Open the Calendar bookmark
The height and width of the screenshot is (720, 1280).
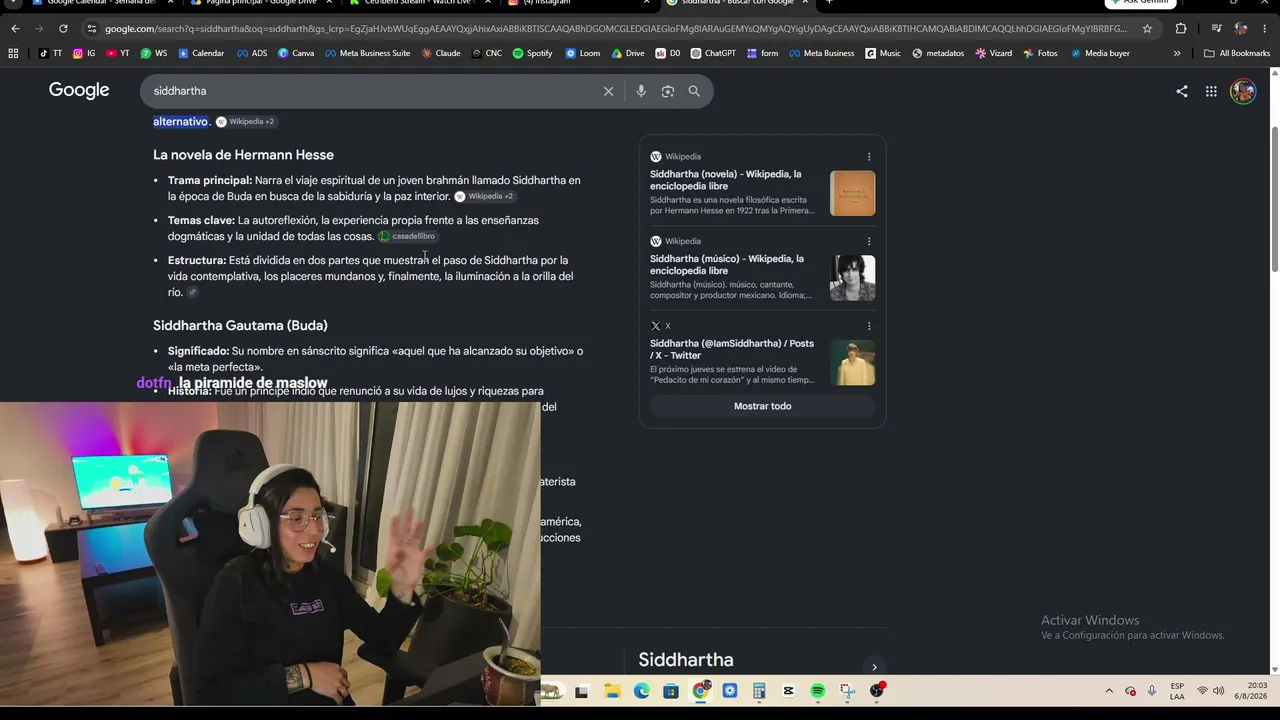coord(201,53)
